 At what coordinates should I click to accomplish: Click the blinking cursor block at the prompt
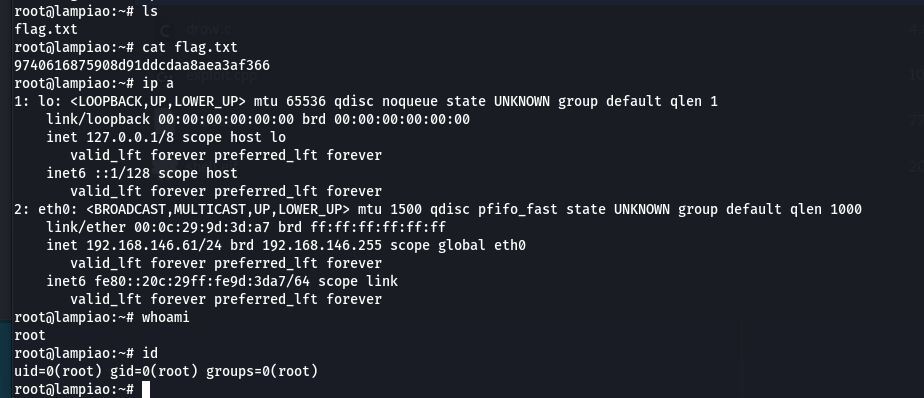[146, 389]
